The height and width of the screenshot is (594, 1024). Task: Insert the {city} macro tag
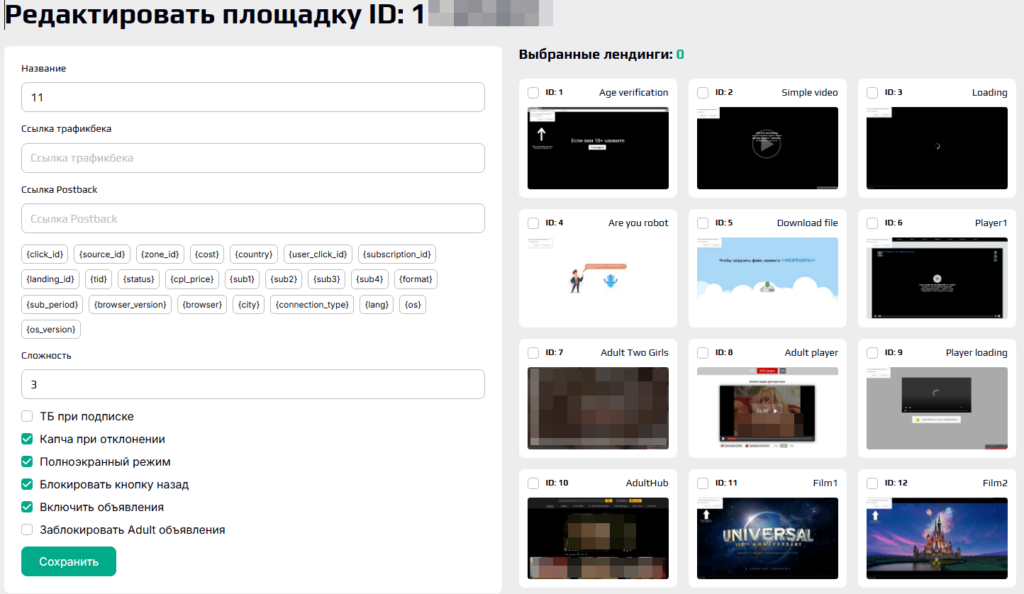[249, 304]
